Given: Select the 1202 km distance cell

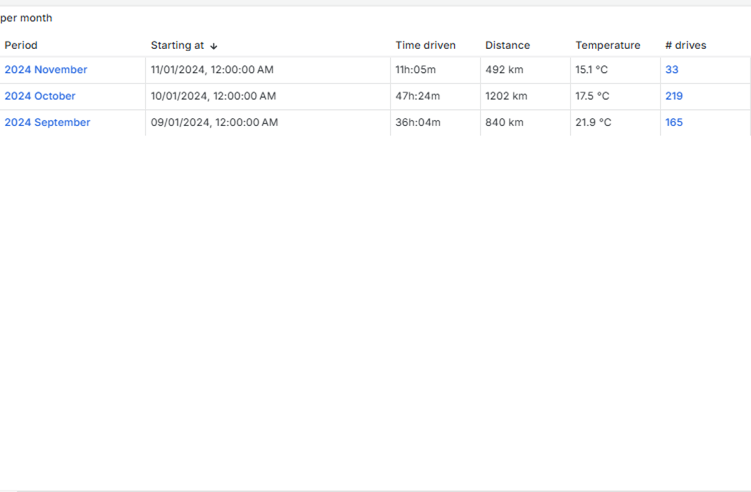Looking at the screenshot, I should (525, 96).
